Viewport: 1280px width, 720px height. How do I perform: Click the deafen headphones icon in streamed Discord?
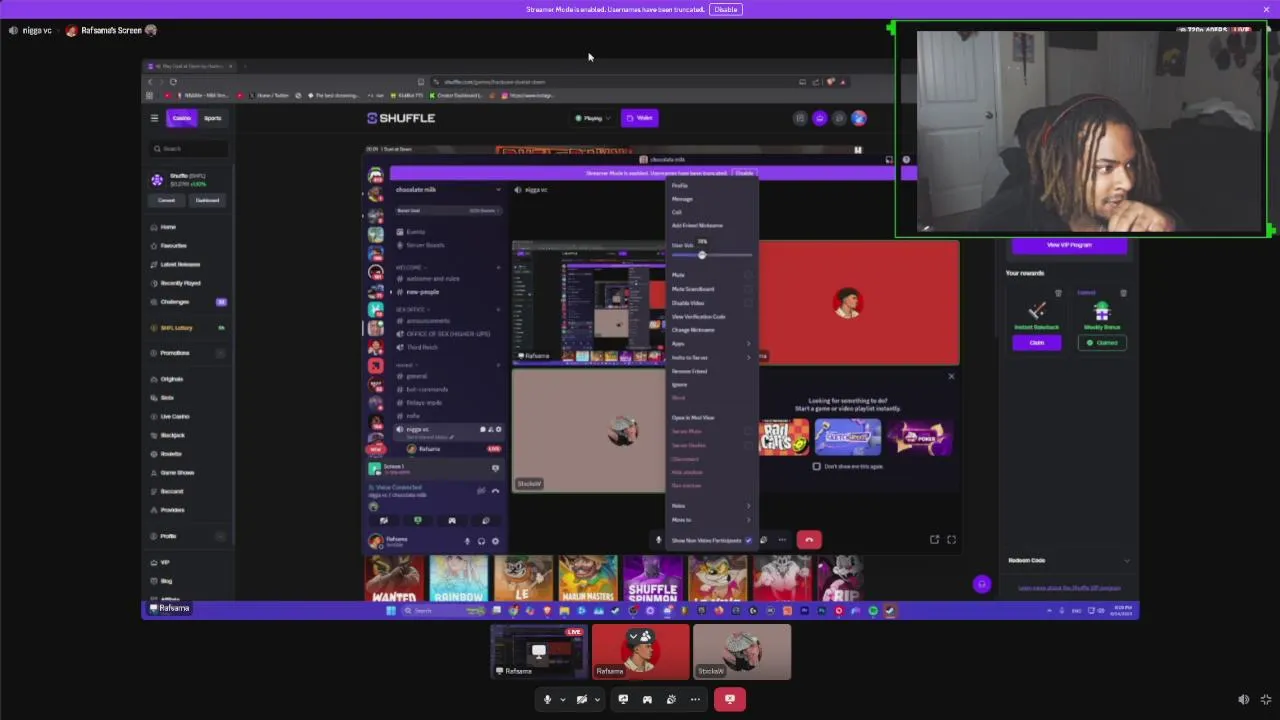click(x=481, y=541)
